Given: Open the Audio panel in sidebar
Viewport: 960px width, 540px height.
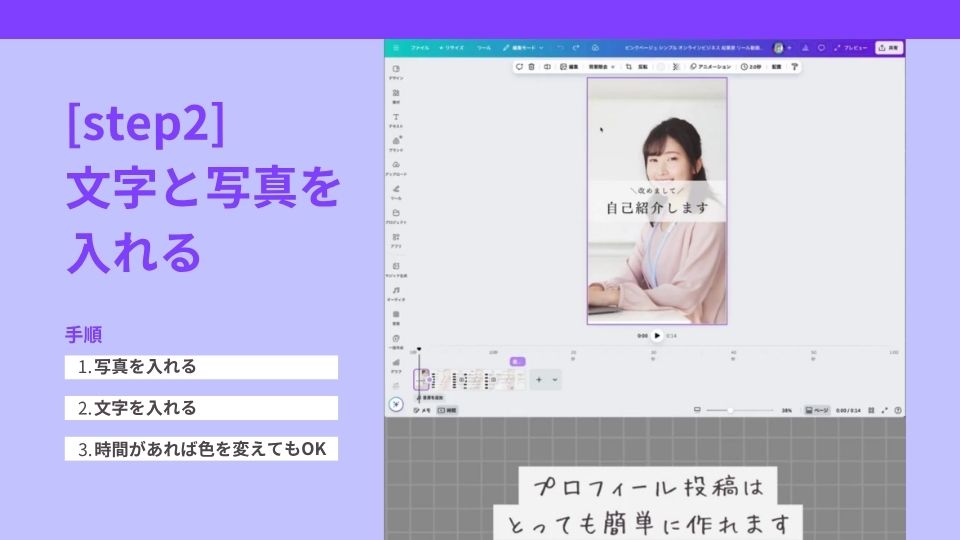Looking at the screenshot, I should (x=397, y=292).
